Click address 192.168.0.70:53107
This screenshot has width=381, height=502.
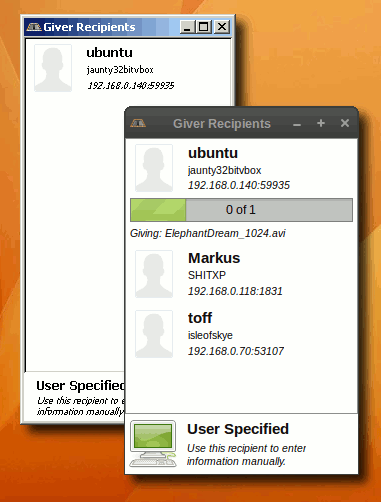click(x=236, y=351)
